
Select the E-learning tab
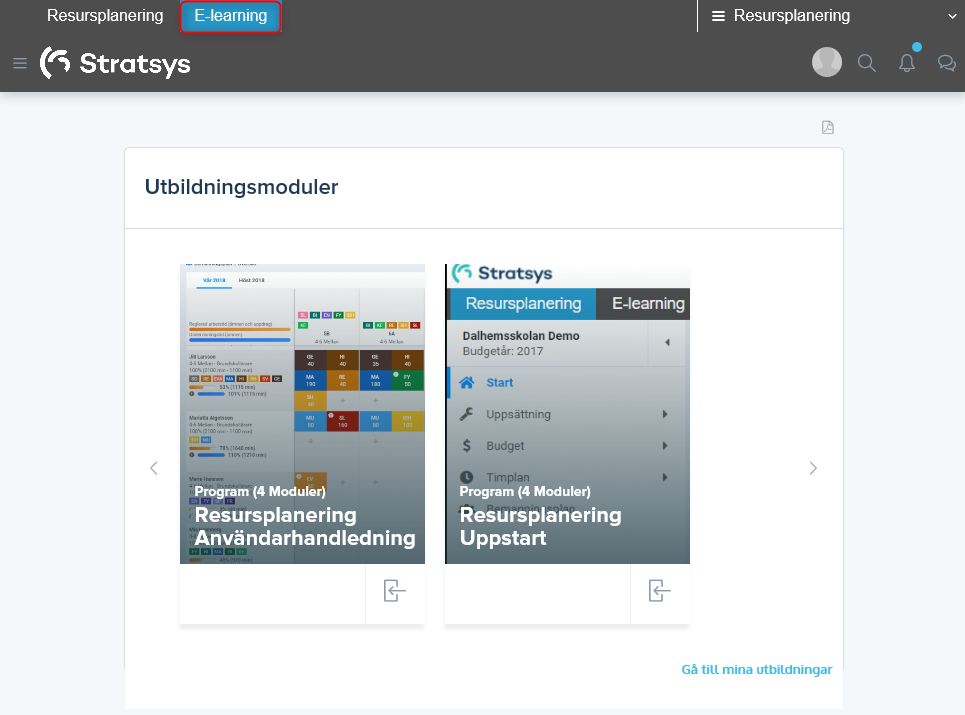pyautogui.click(x=231, y=16)
